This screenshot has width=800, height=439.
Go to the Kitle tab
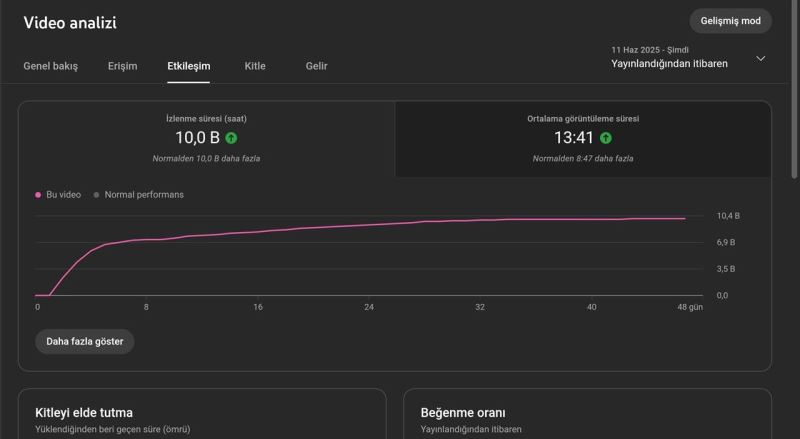point(255,66)
